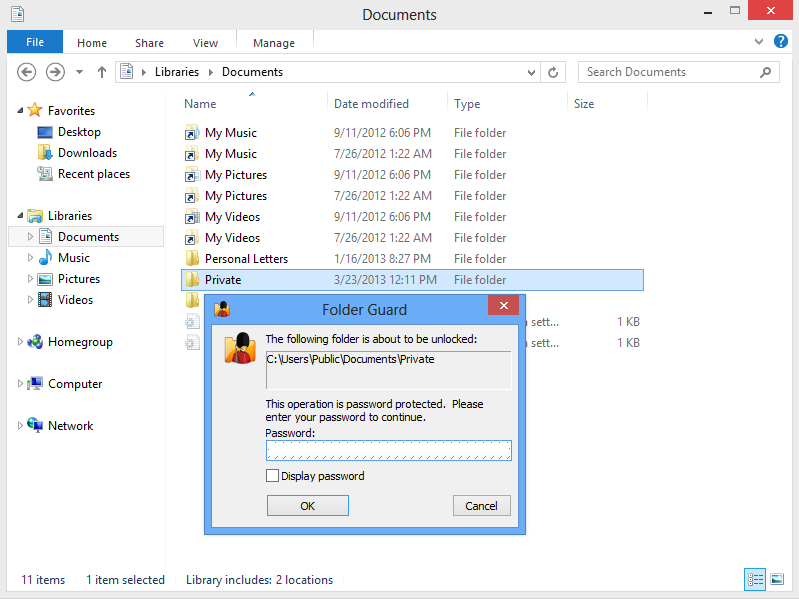Select the Computer icon in sidebar
Image resolution: width=799 pixels, height=599 pixels.
(35, 384)
